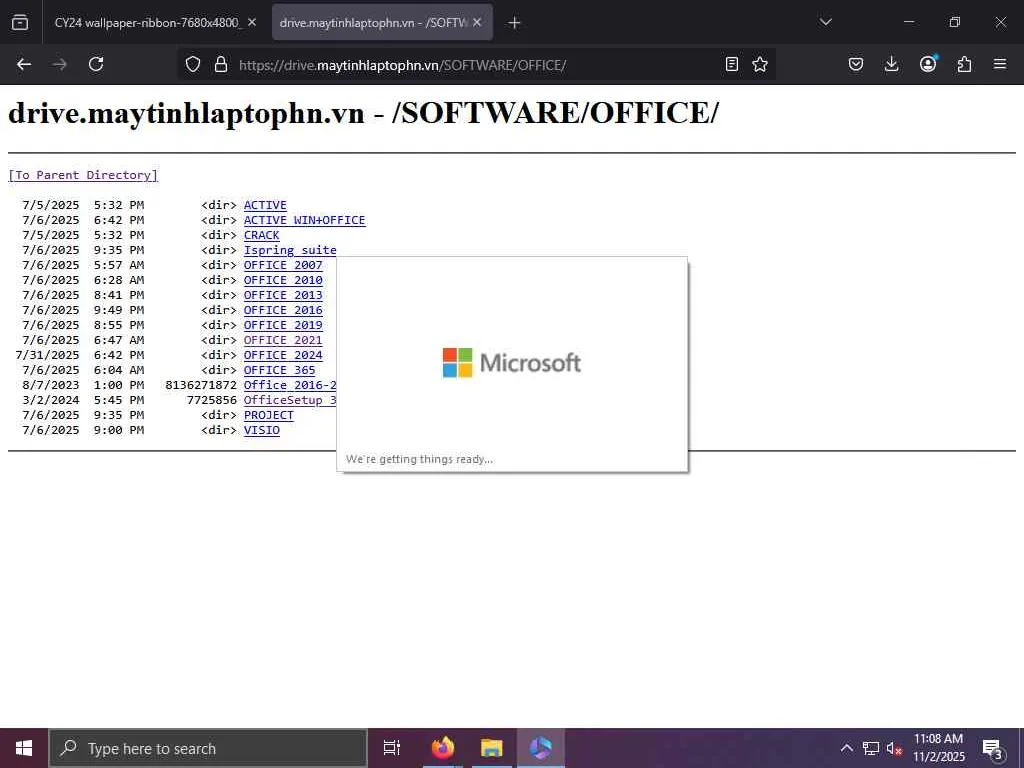
Task: Open OFFICE 2021 folder
Action: (283, 340)
